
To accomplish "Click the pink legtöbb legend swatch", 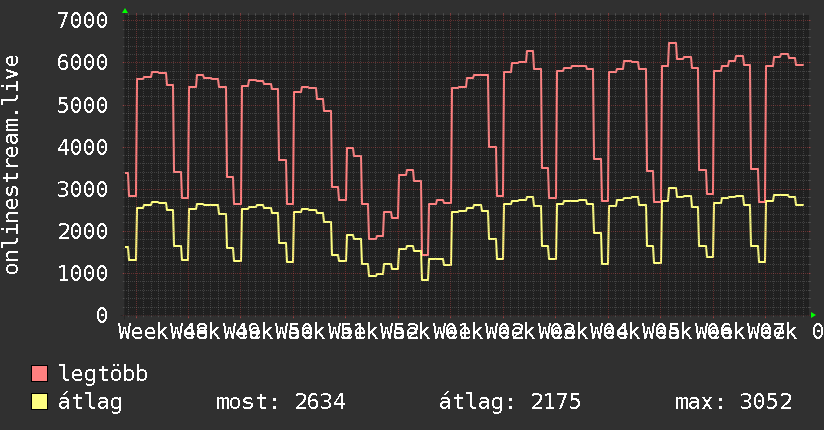I will (39, 374).
